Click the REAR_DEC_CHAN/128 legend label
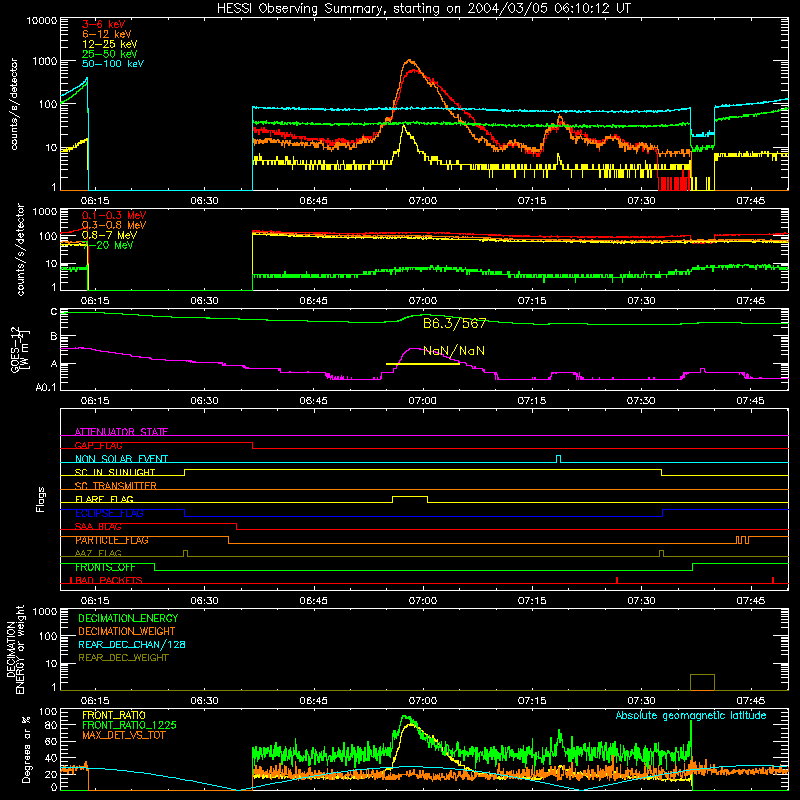Screen dimensions: 800x800 point(132,644)
